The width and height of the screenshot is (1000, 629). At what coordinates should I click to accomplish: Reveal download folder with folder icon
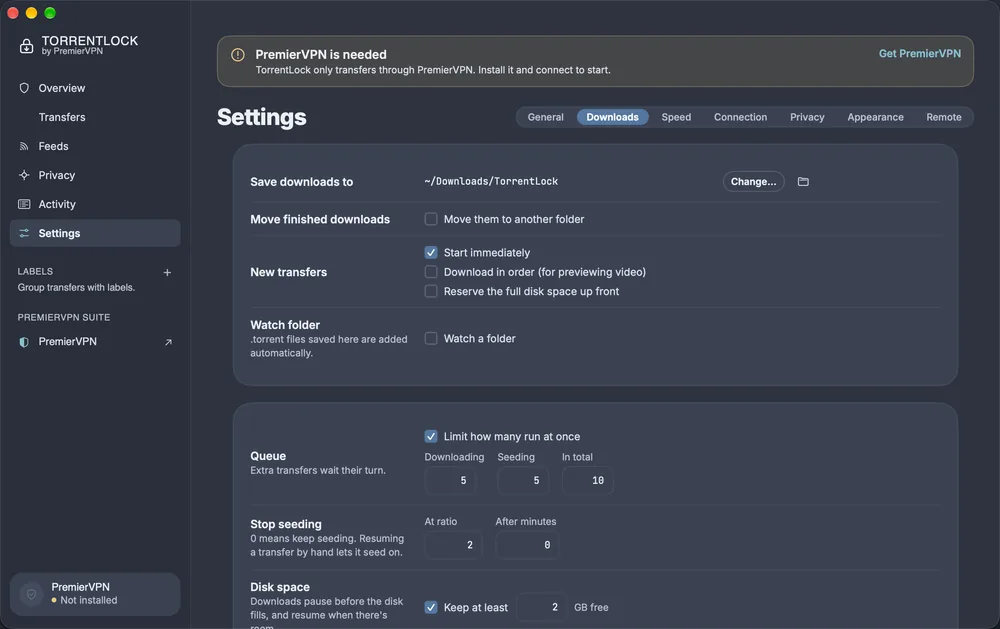pyautogui.click(x=803, y=182)
